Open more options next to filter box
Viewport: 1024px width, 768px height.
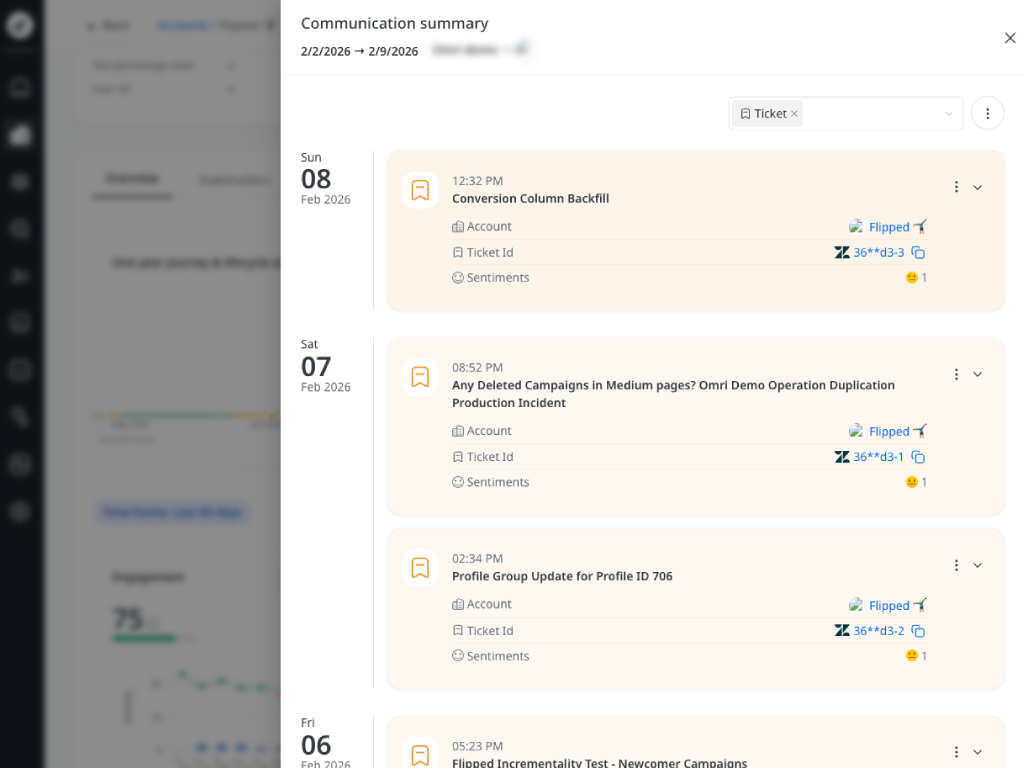[x=987, y=114]
